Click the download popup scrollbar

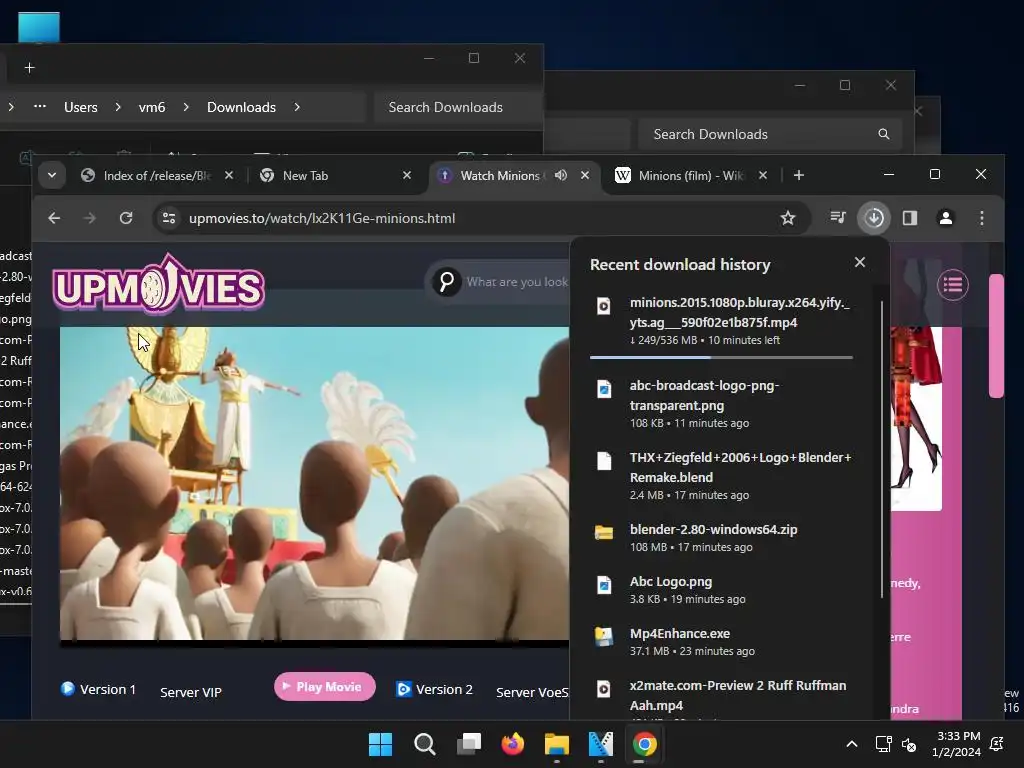click(x=882, y=449)
